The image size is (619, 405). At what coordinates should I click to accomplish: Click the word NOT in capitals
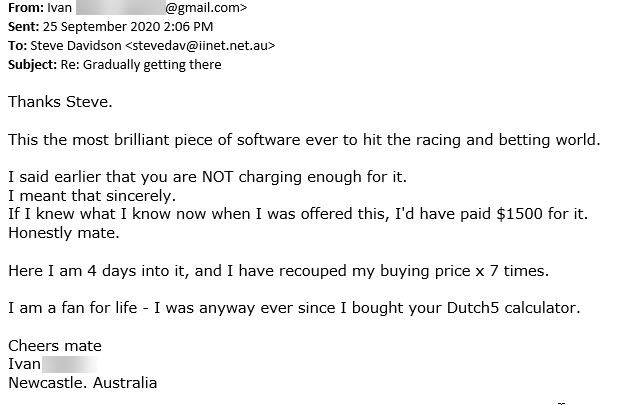[218, 177]
